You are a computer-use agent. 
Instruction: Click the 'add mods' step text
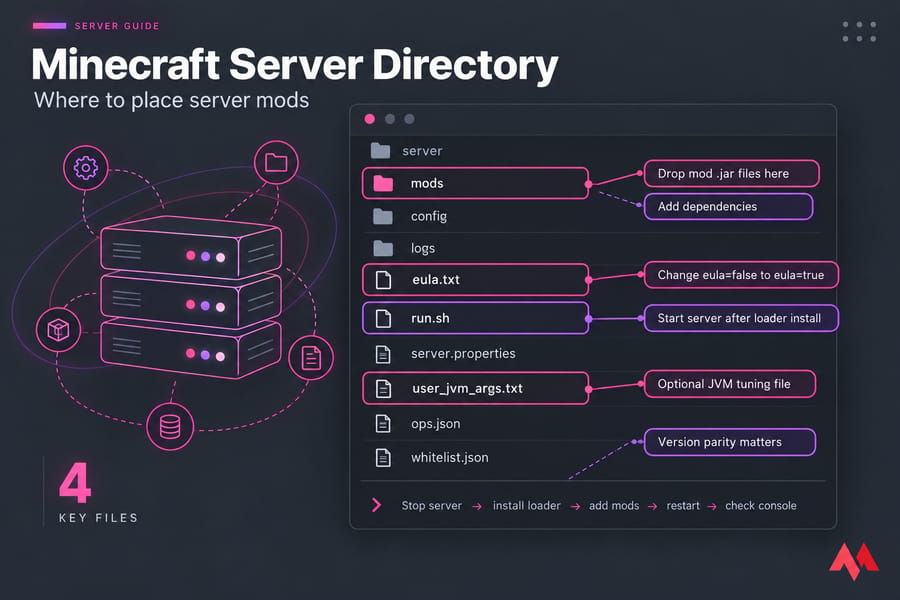[614, 506]
